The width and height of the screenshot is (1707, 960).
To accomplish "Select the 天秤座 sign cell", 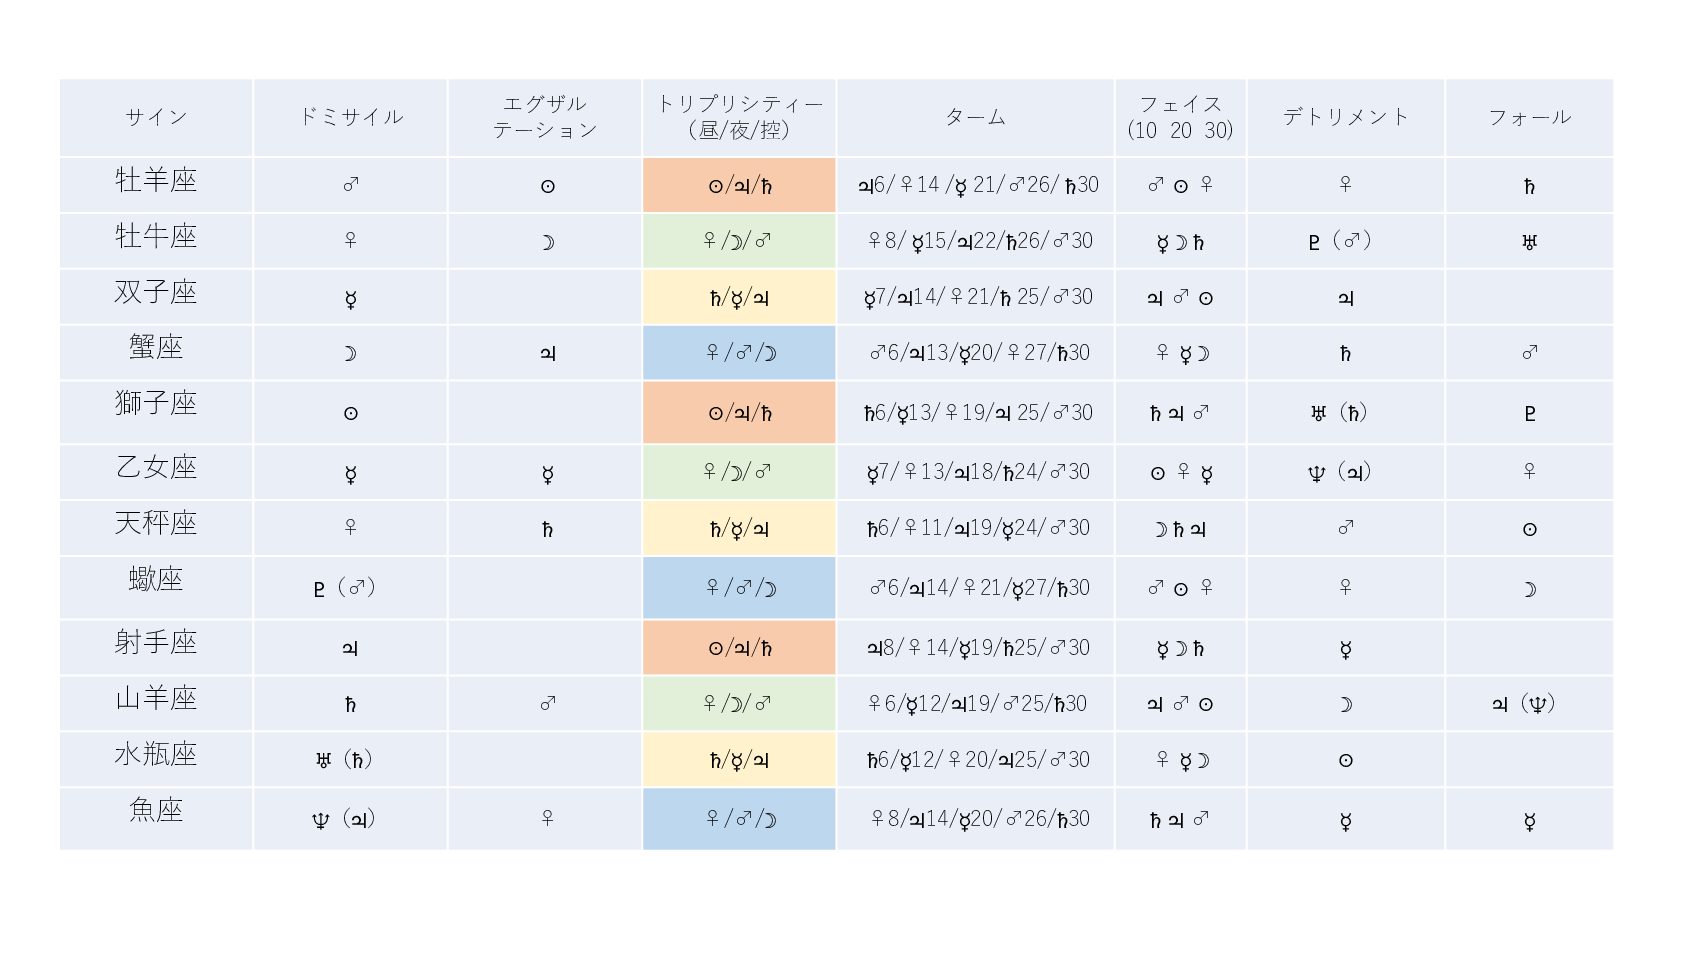I will point(156,528).
